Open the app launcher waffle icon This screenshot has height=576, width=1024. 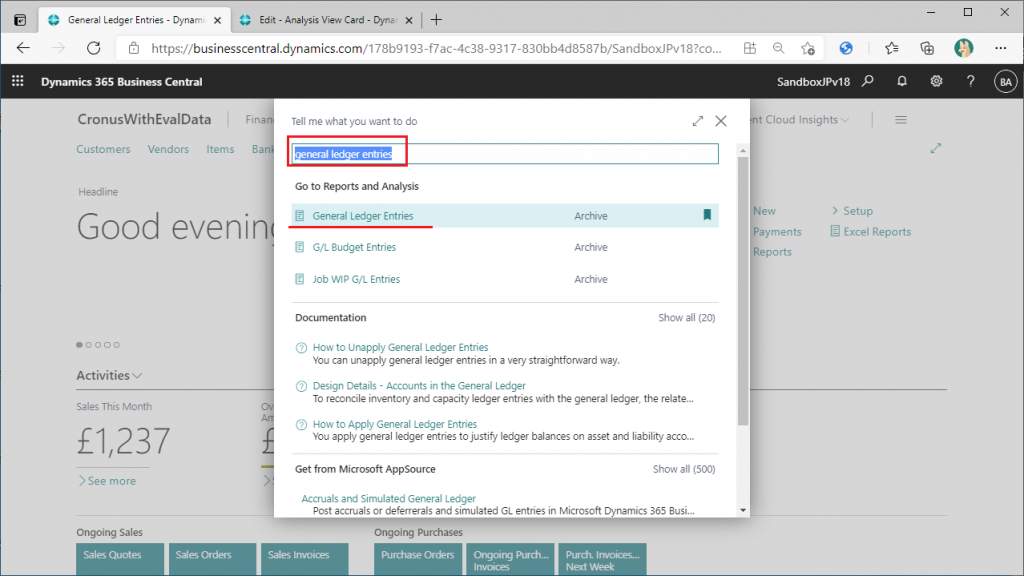(18, 81)
